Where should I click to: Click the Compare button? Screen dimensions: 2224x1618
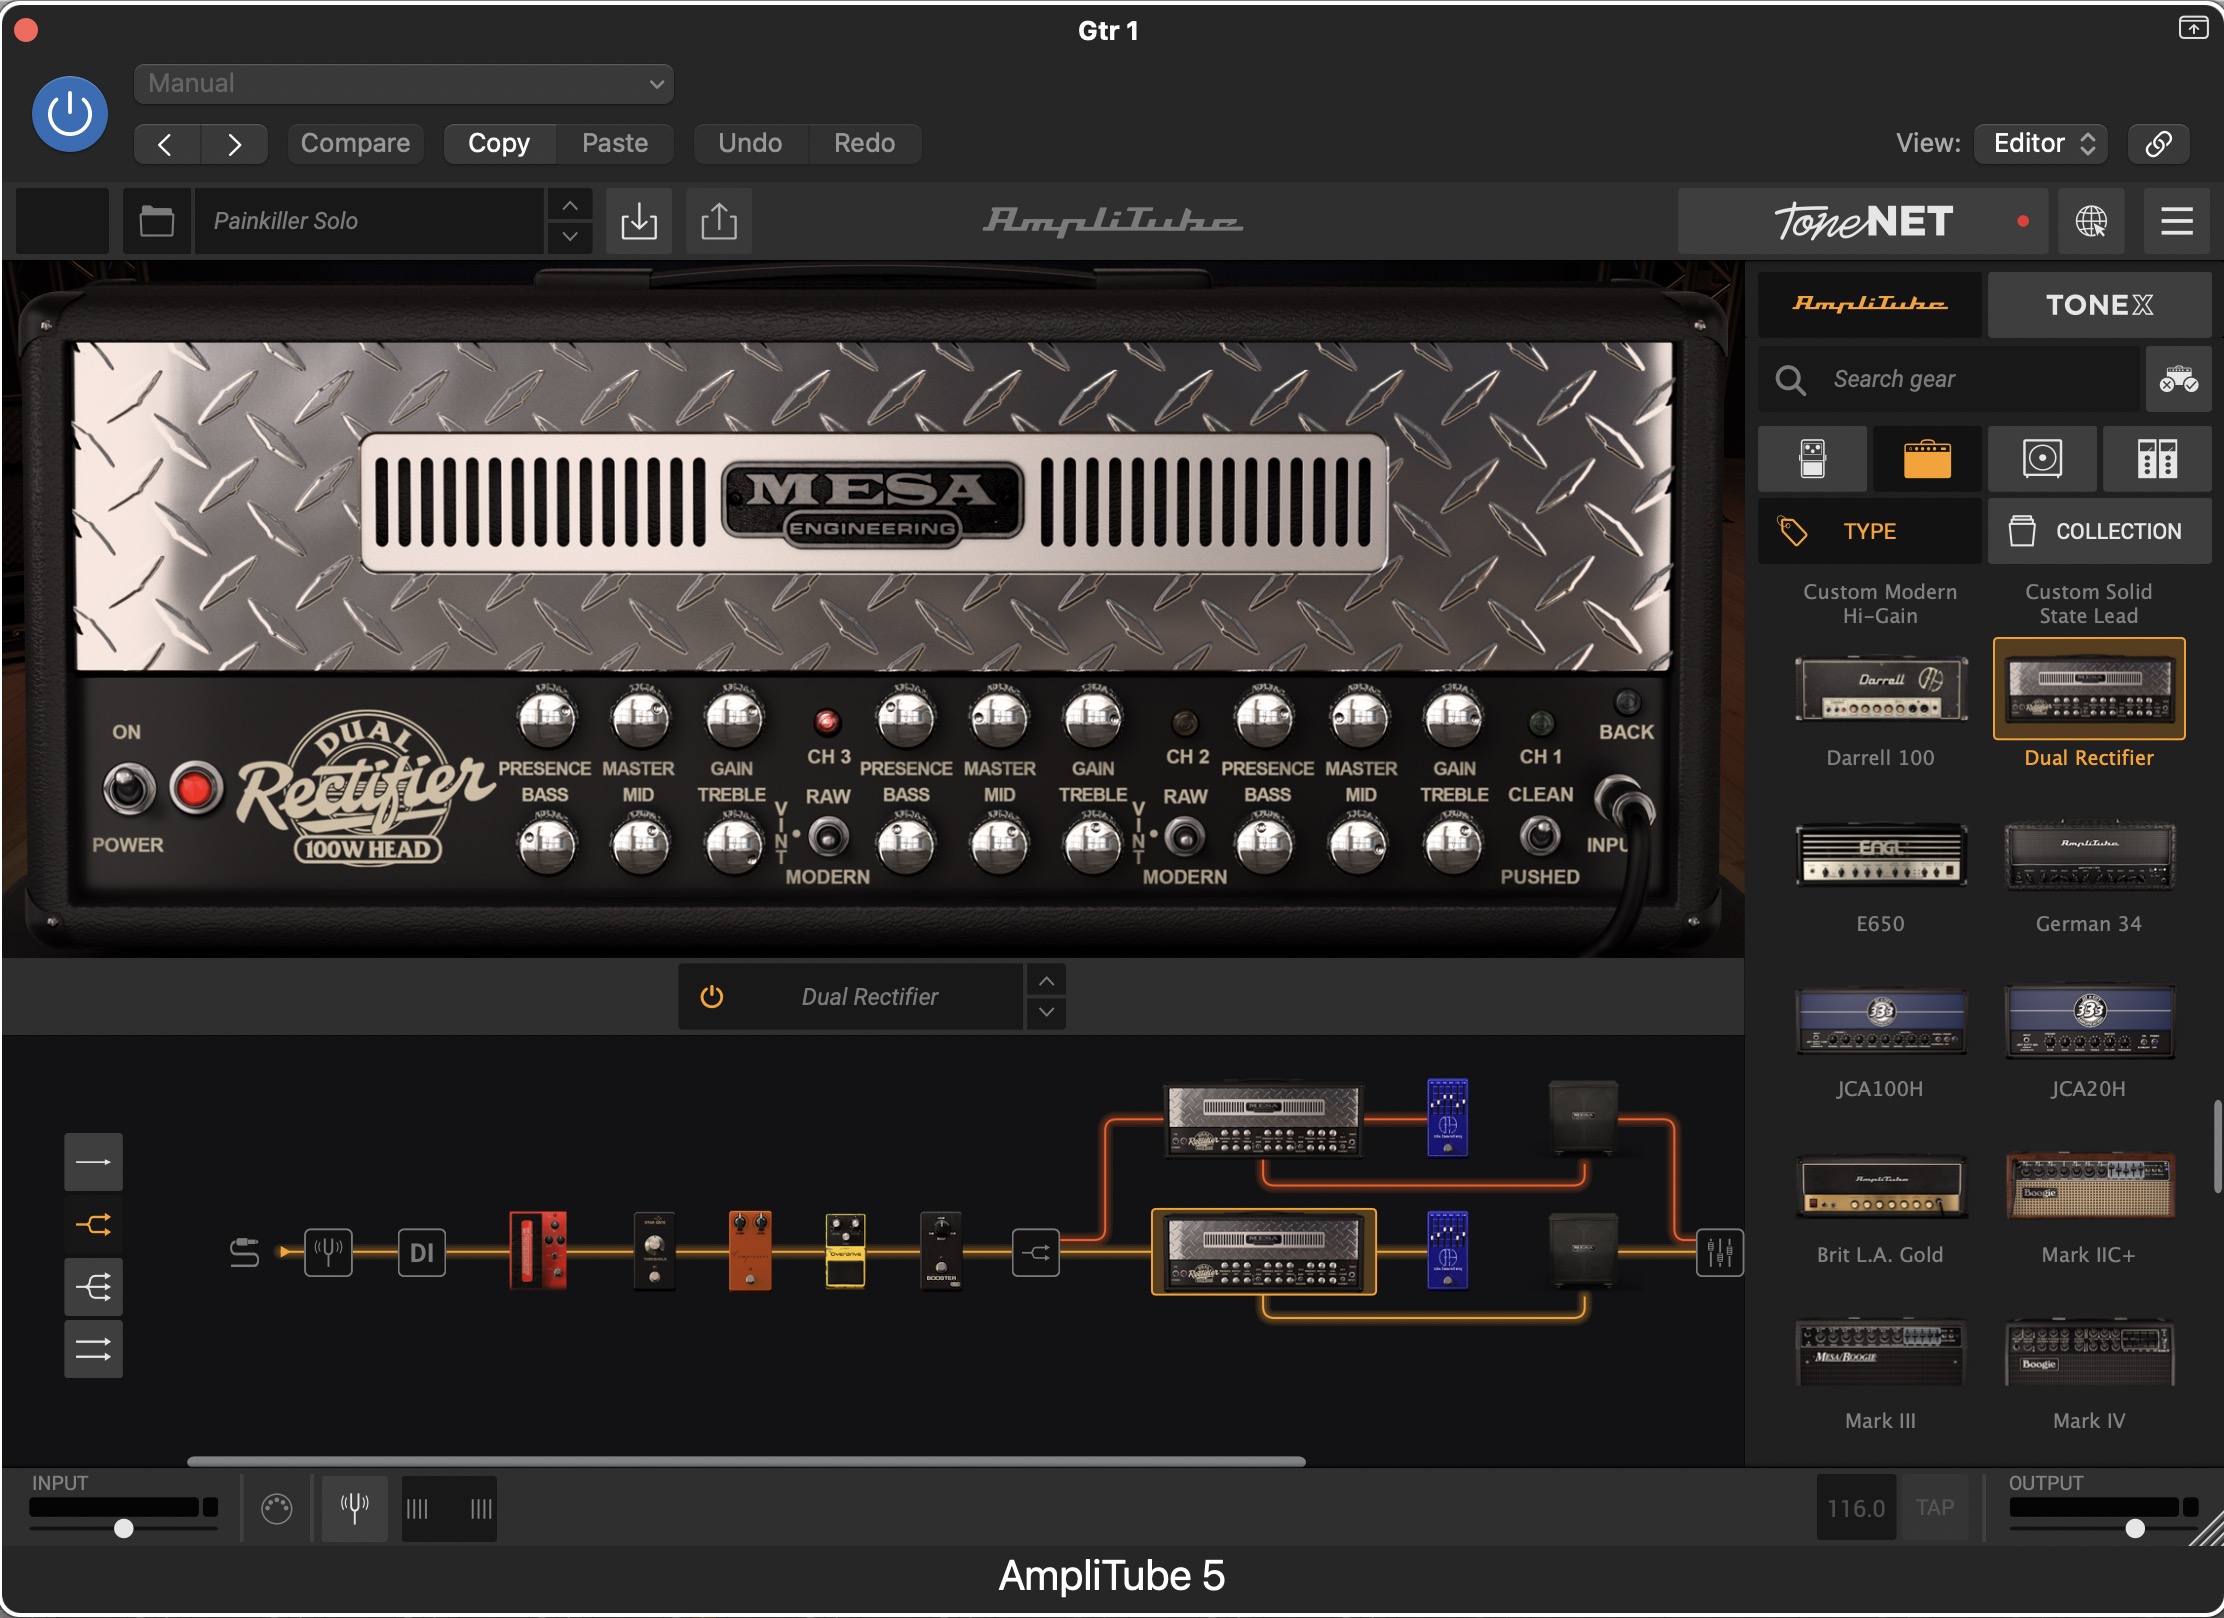point(355,143)
